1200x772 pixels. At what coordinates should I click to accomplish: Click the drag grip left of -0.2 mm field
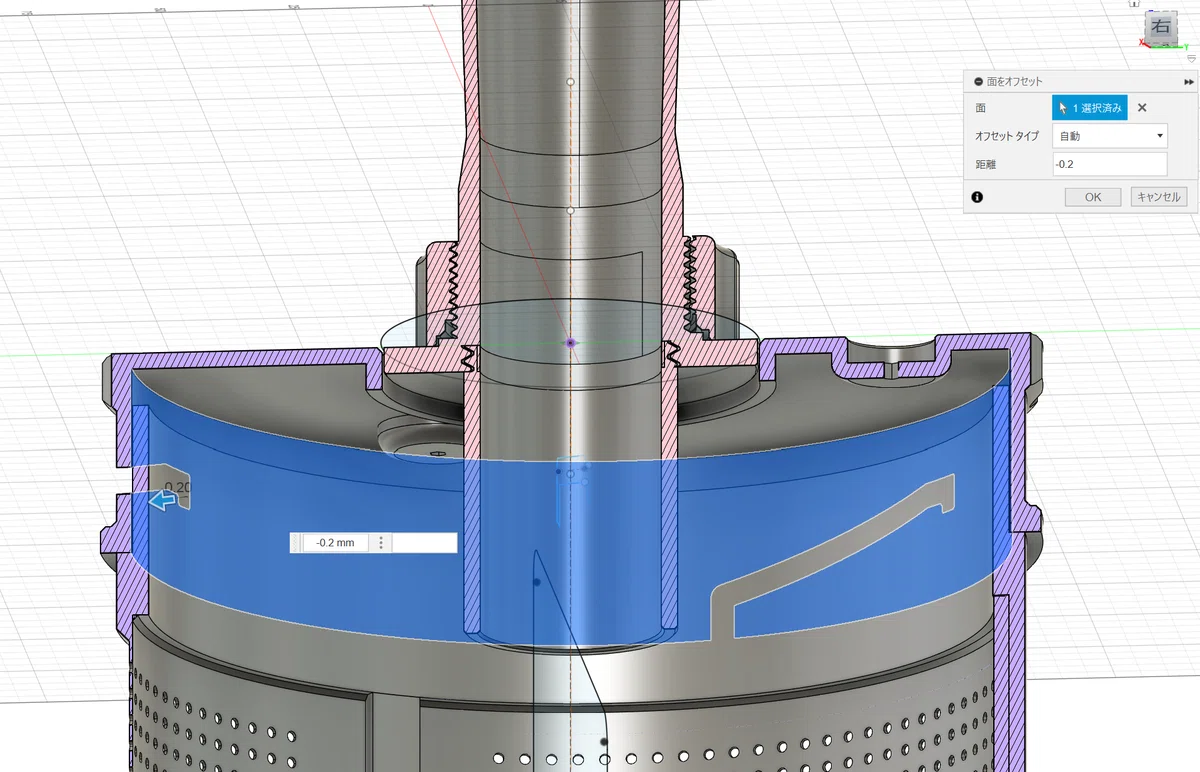click(x=296, y=543)
